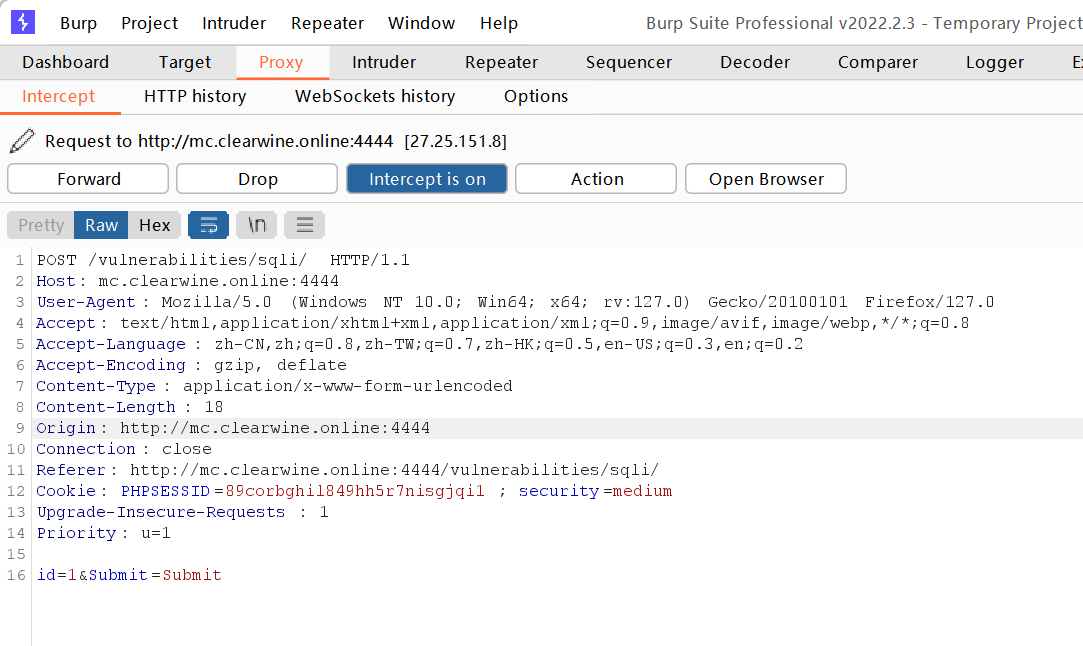Open the HTTP history sub-tab
The width and height of the screenshot is (1083, 646).
point(195,96)
